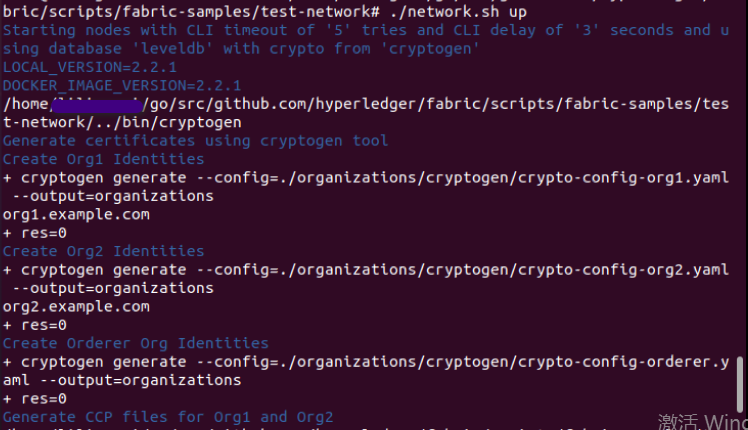The height and width of the screenshot is (430, 748).
Task: Click the 'Generate CCP files for Org1 and Org2' line
Action: 168,416
